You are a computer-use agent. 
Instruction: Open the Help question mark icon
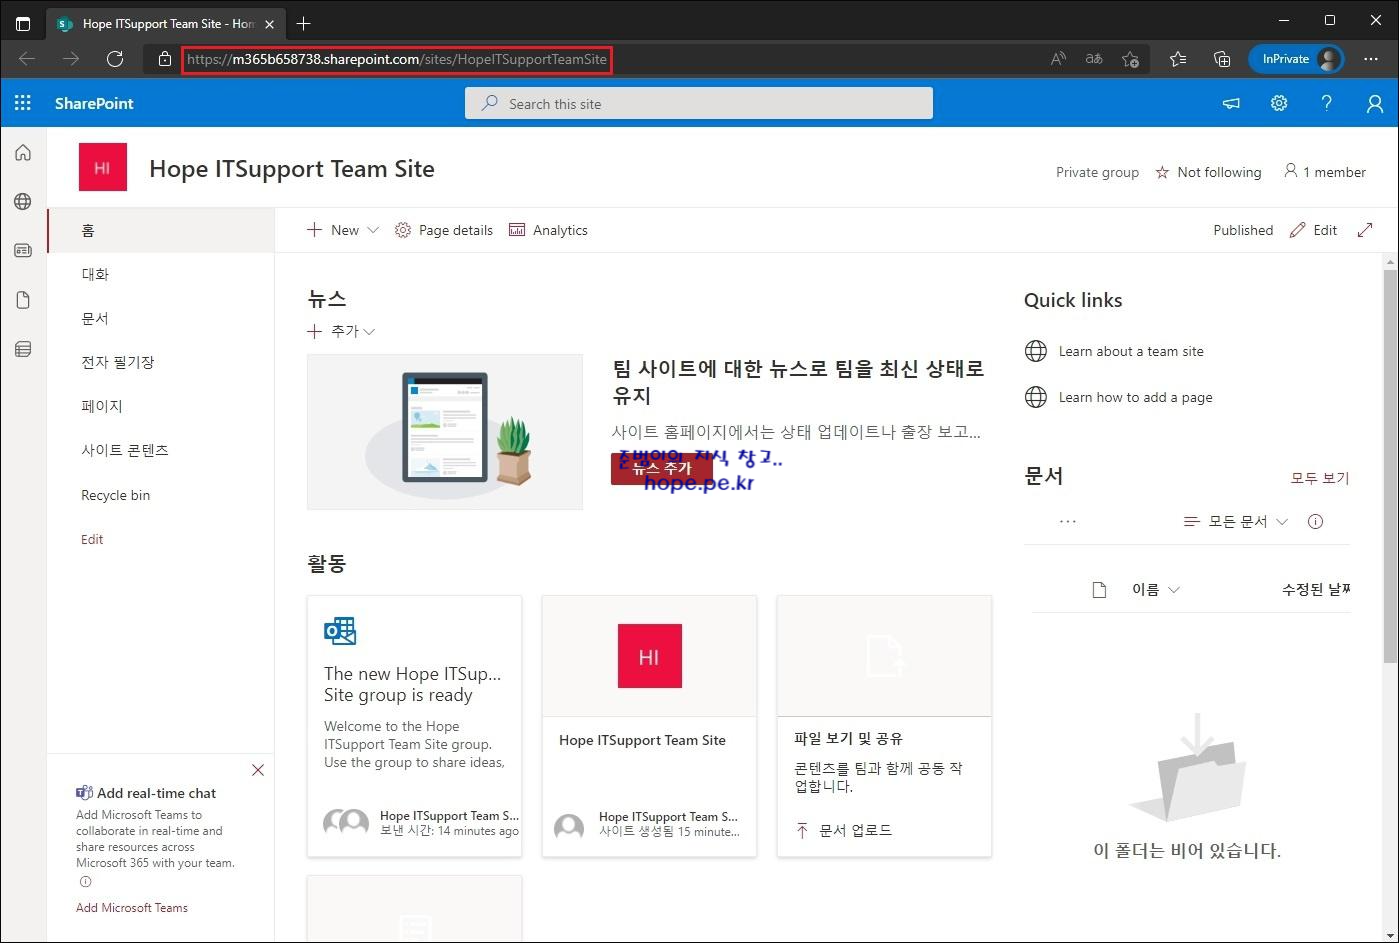point(1327,103)
